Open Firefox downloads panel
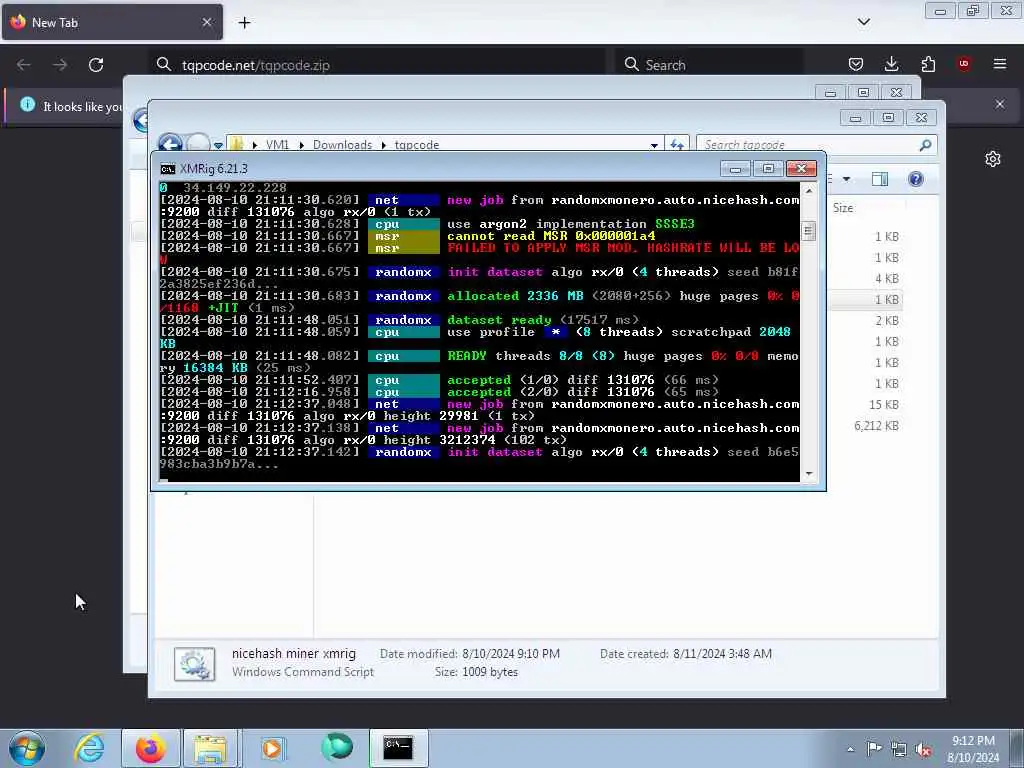 point(891,64)
